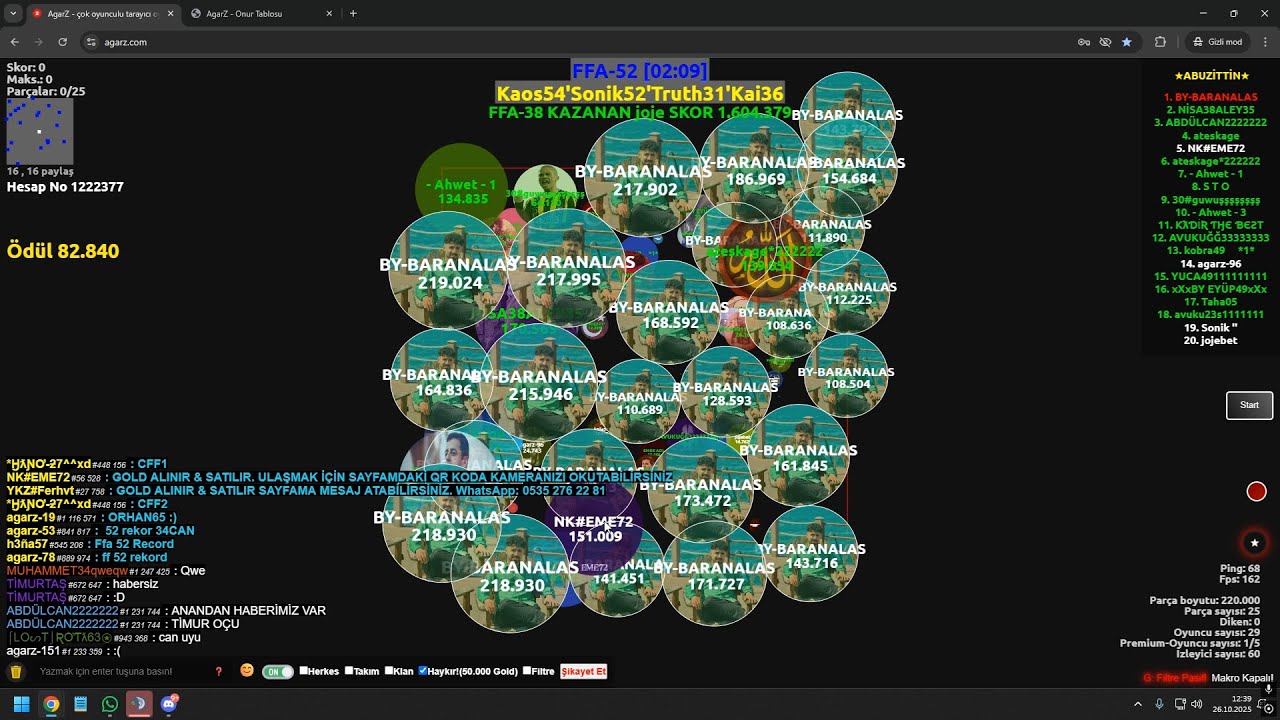Check the Takım chat checkbox
Screen dimensions: 1280x720
click(x=349, y=671)
